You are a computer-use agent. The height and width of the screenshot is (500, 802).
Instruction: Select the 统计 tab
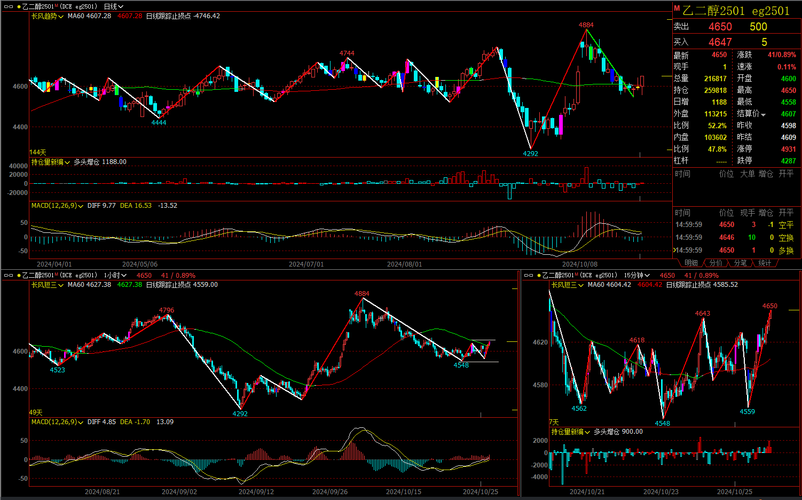[765, 262]
